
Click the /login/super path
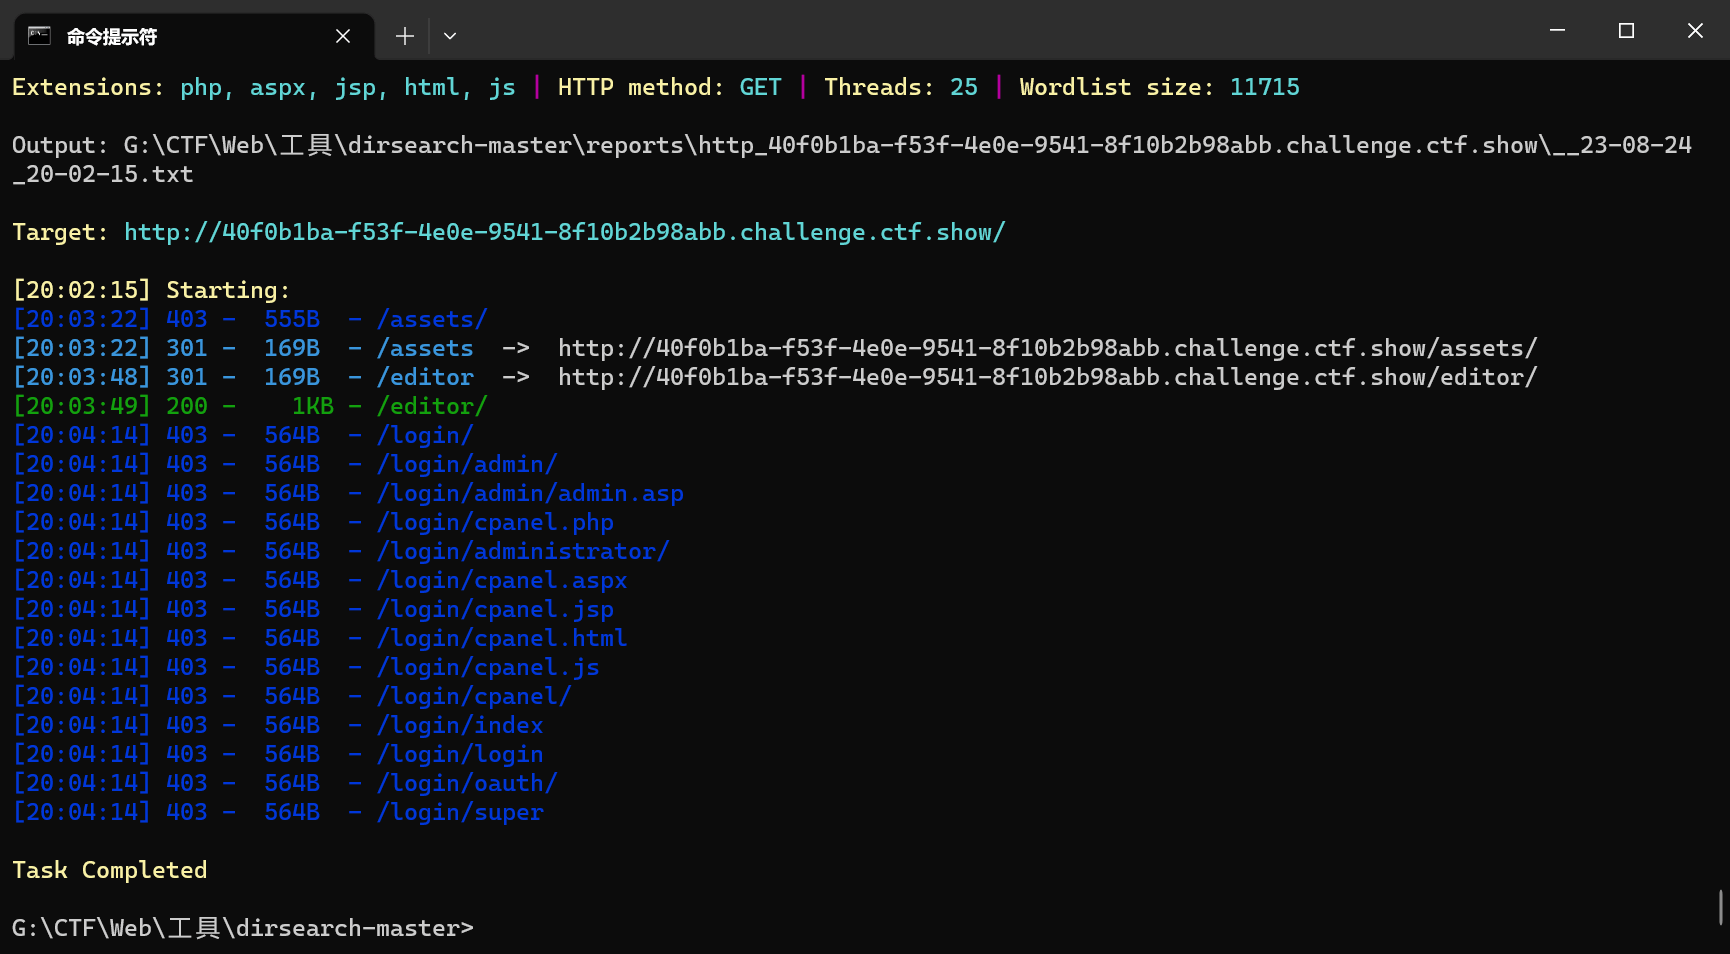click(460, 812)
